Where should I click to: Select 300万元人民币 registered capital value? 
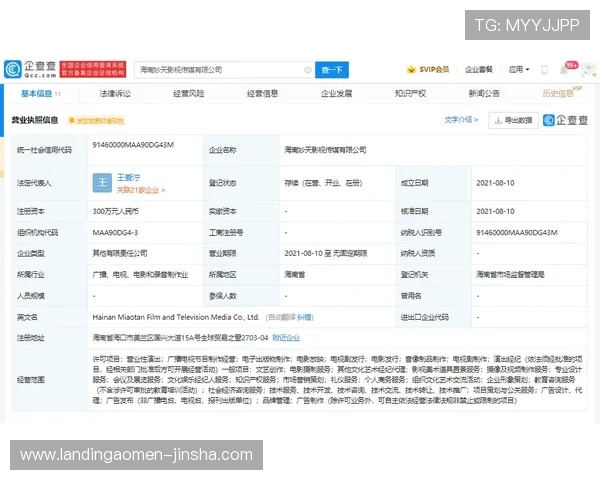pyautogui.click(x=116, y=211)
